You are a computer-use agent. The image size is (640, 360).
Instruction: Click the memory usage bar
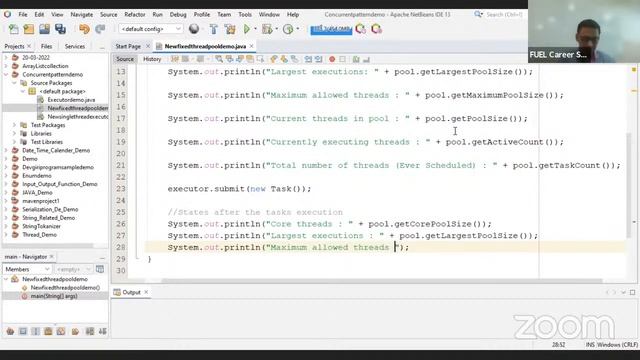point(331,29)
